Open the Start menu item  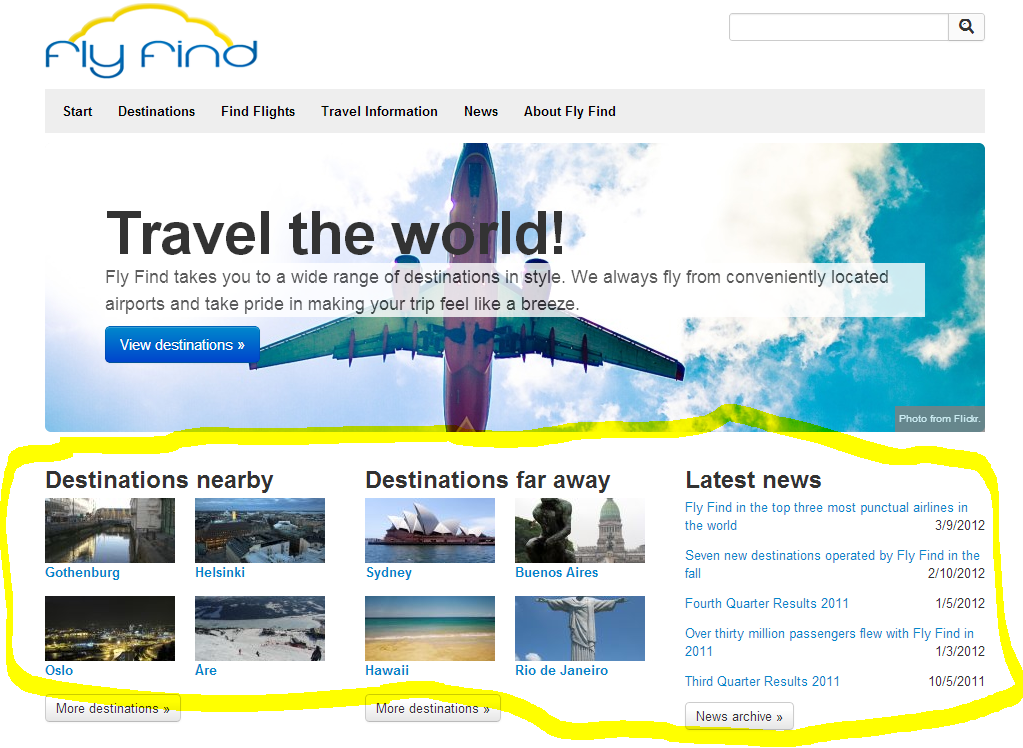[77, 111]
